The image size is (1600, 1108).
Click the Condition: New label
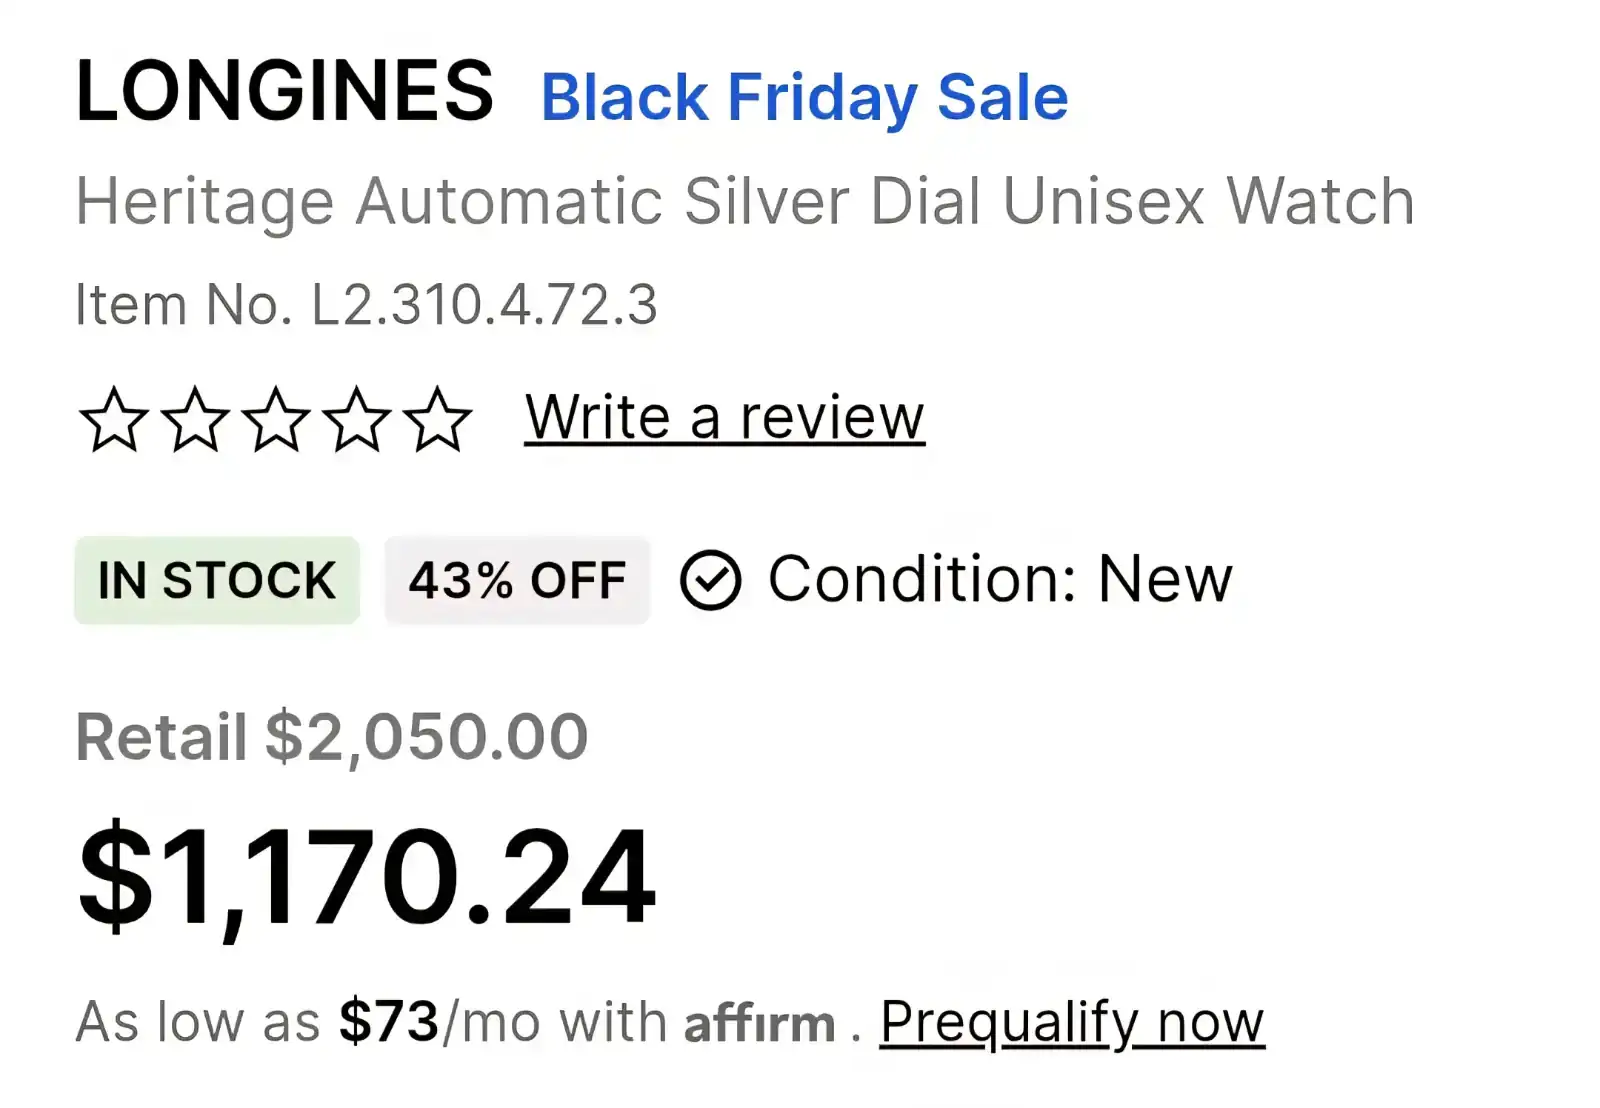coord(1000,579)
